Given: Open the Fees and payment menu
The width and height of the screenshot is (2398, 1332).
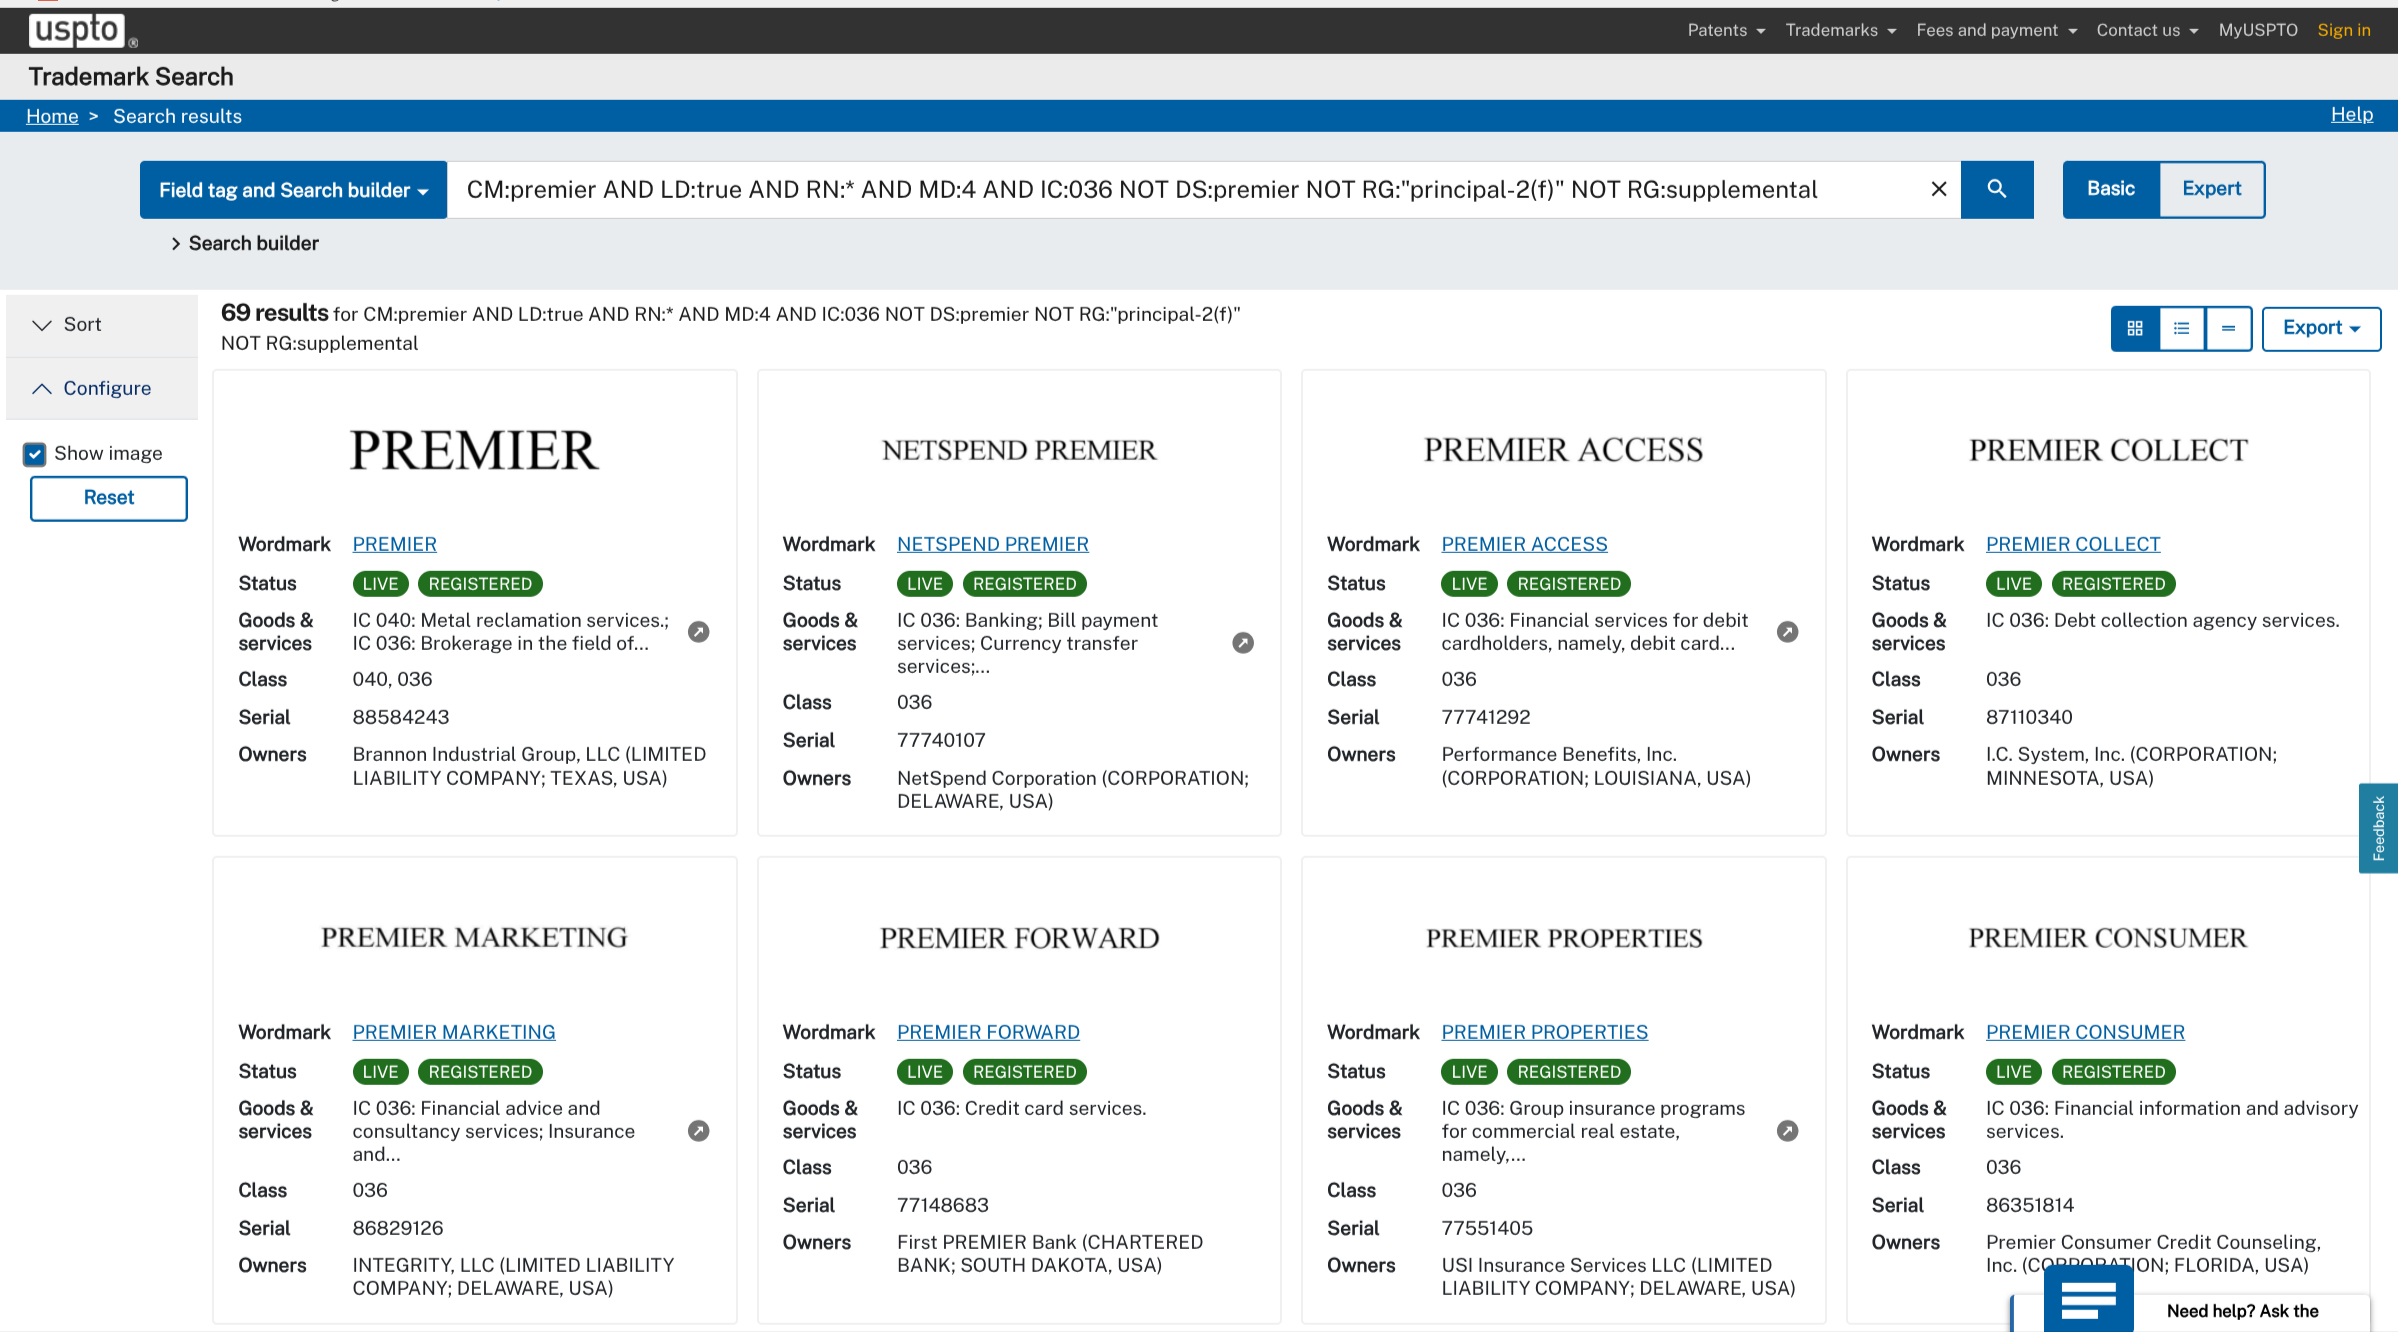Looking at the screenshot, I should click(1996, 30).
